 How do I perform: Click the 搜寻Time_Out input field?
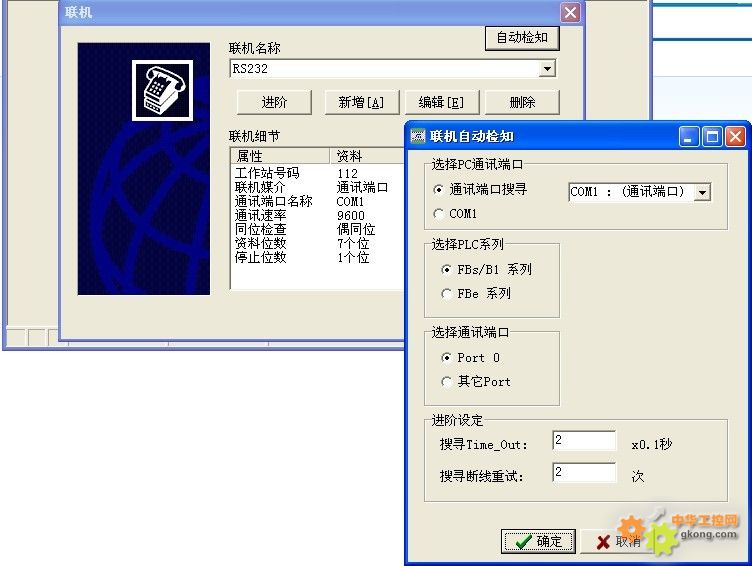[x=584, y=440]
